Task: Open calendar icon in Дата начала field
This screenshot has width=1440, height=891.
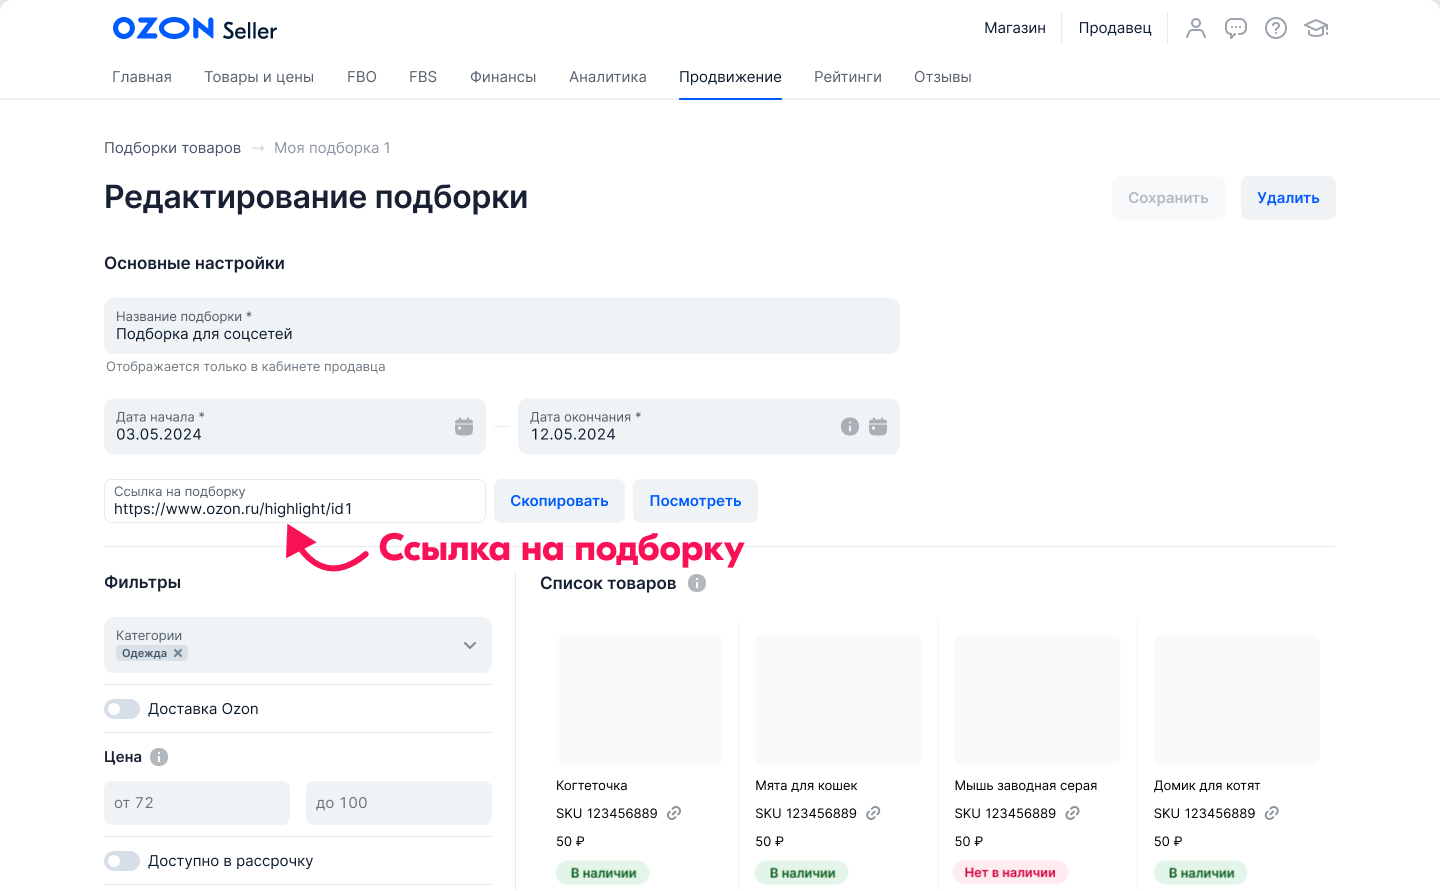Action: tap(464, 426)
